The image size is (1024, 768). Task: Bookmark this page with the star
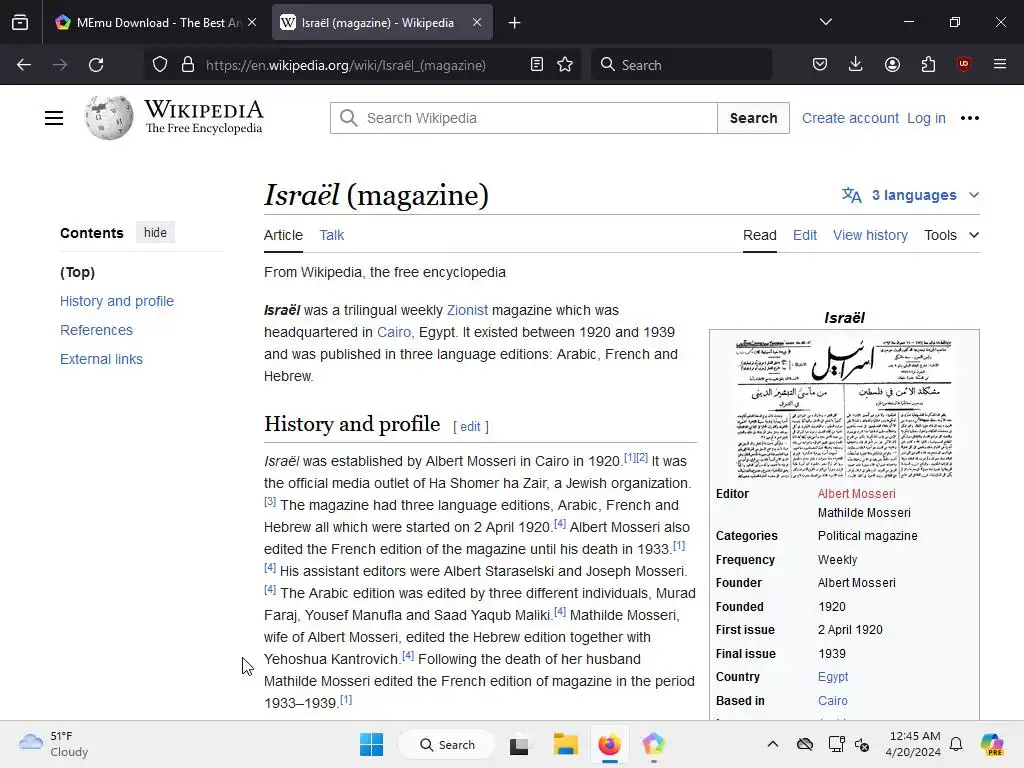pyautogui.click(x=565, y=65)
